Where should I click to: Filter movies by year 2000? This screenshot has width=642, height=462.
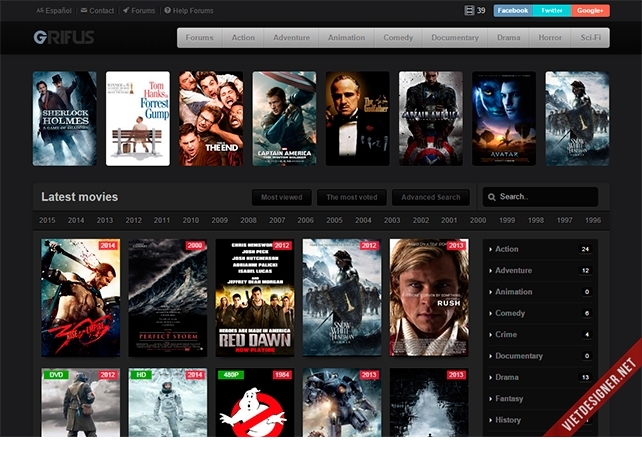[x=478, y=220]
